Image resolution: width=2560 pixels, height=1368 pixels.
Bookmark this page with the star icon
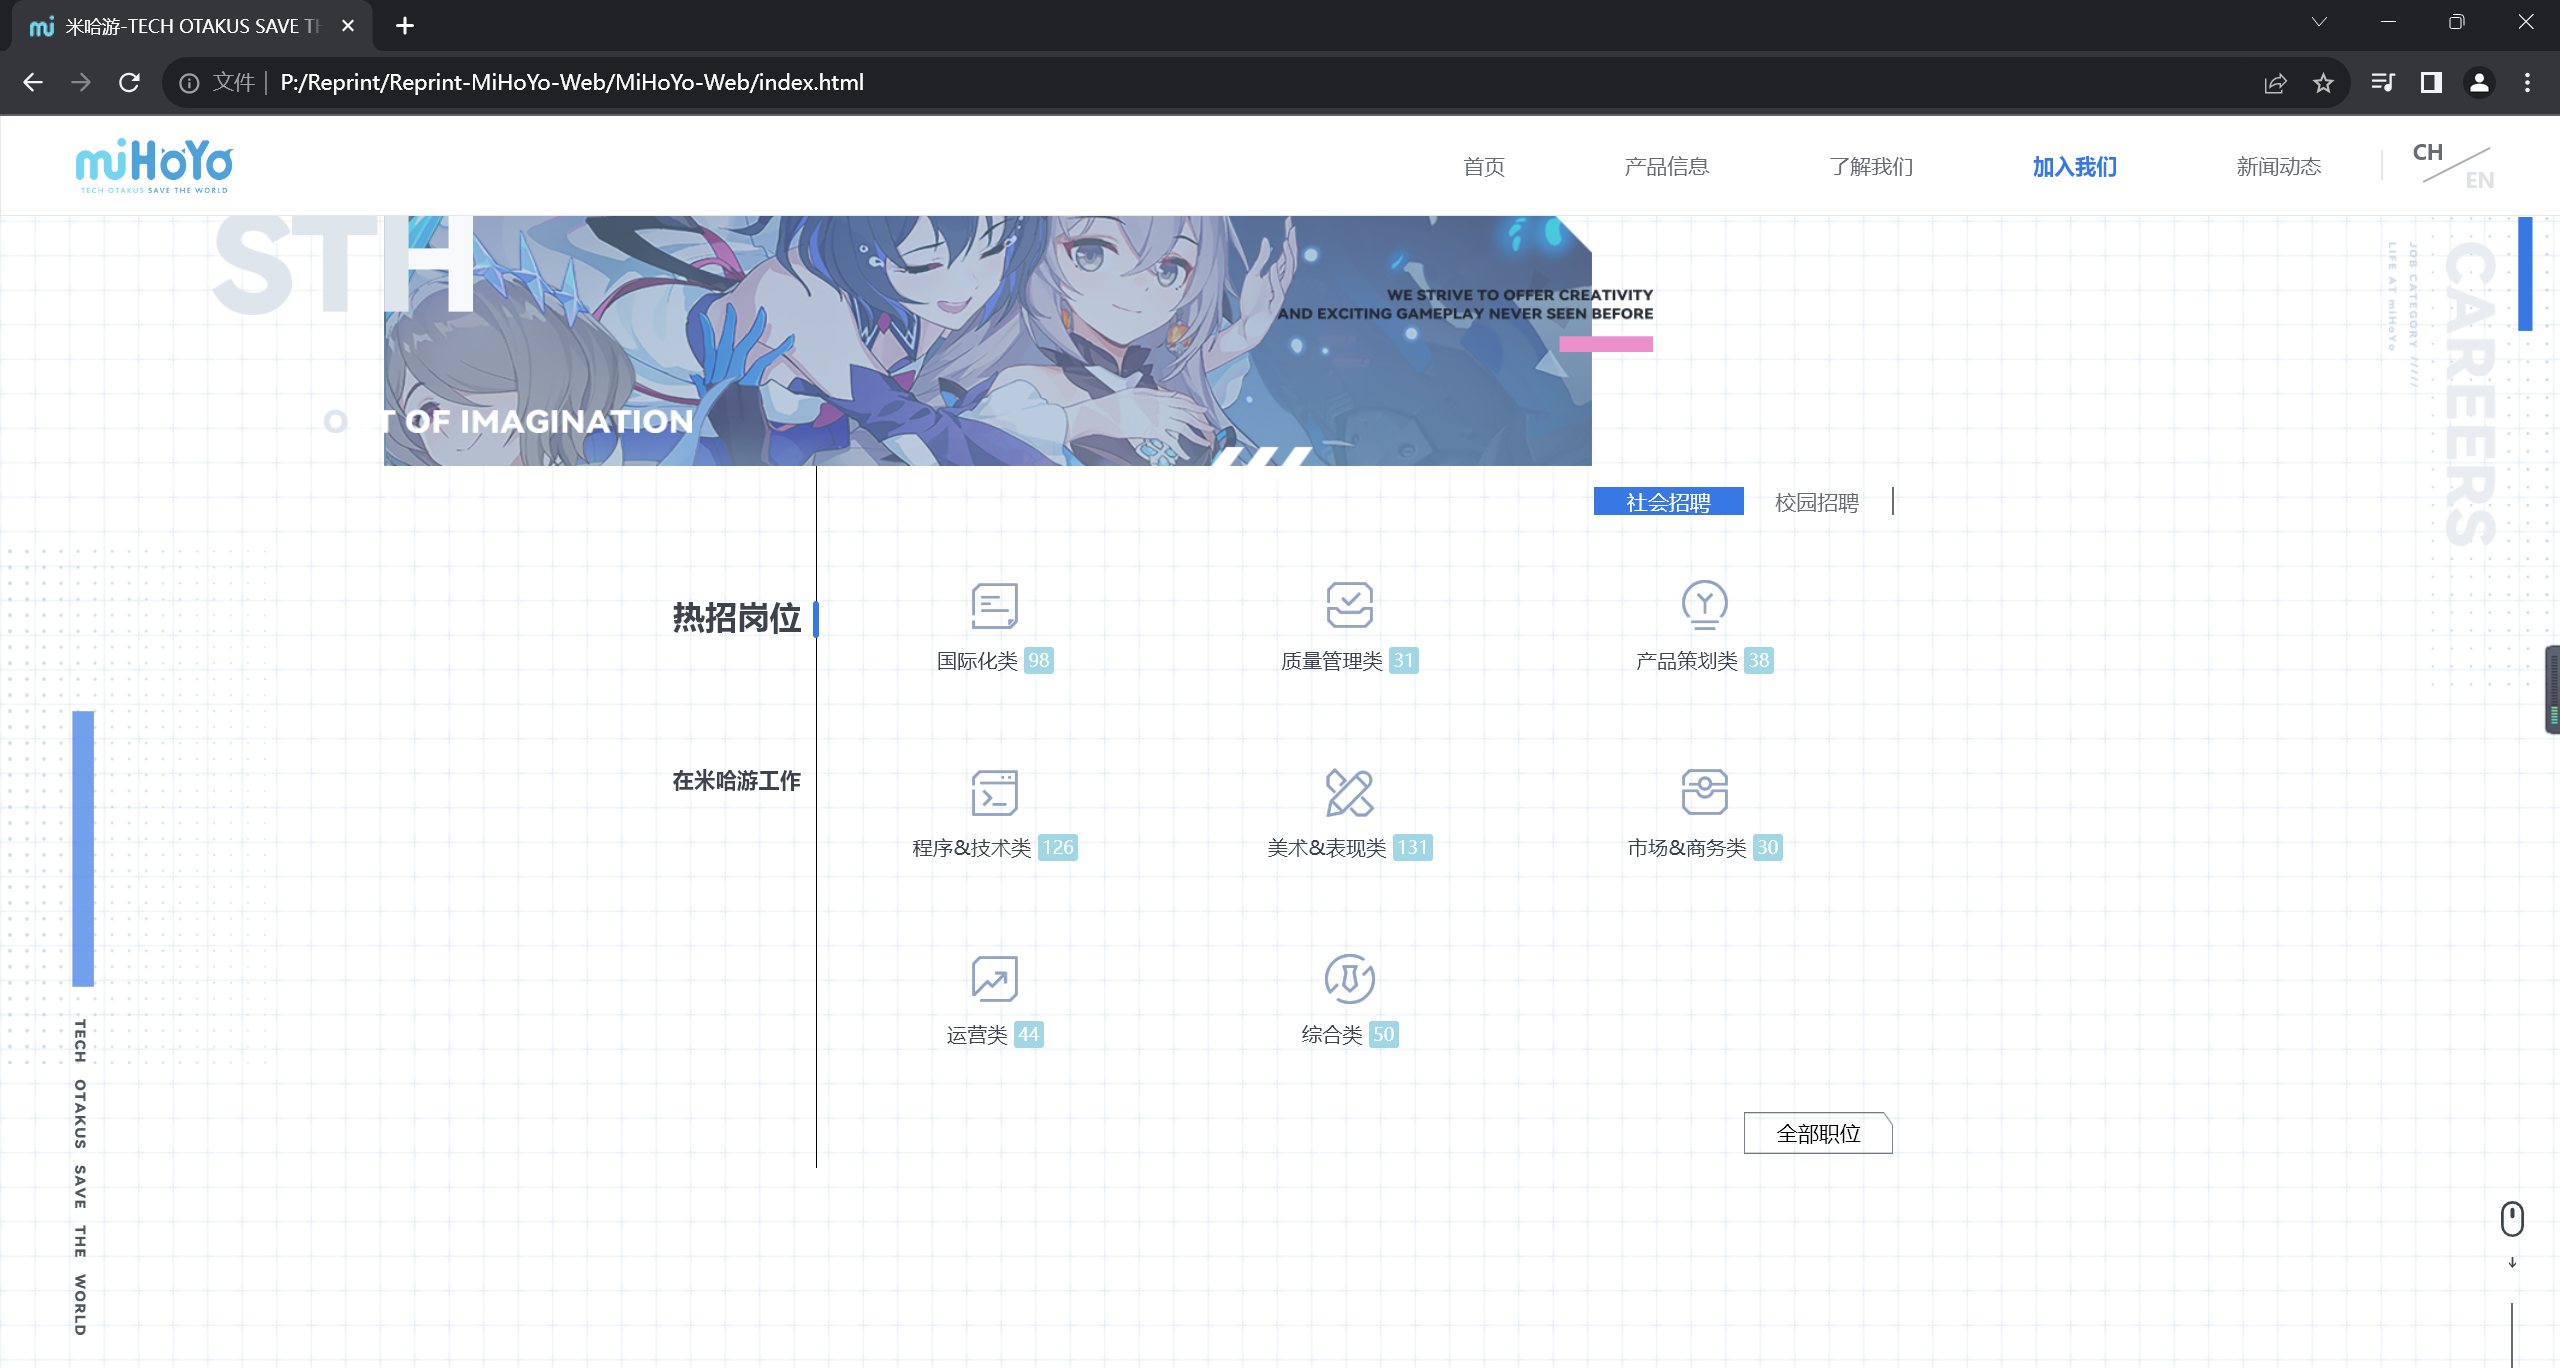[x=2323, y=83]
